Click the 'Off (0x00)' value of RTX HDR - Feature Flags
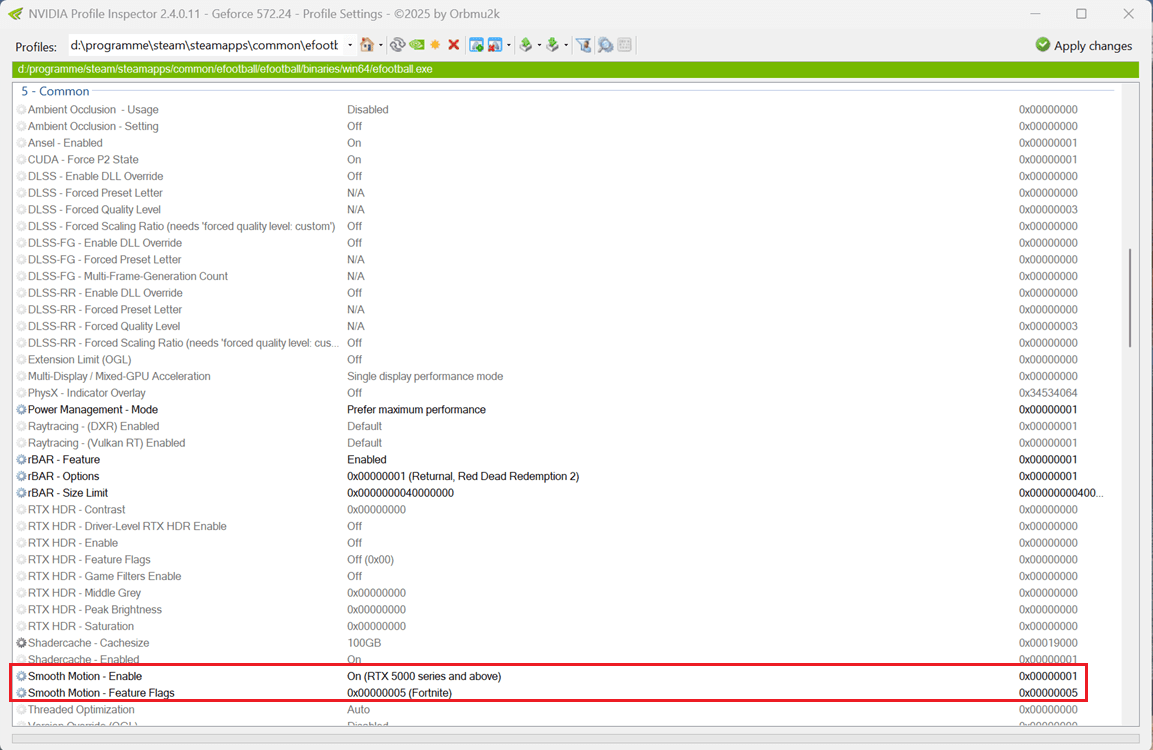Image resolution: width=1153 pixels, height=750 pixels. click(371, 560)
